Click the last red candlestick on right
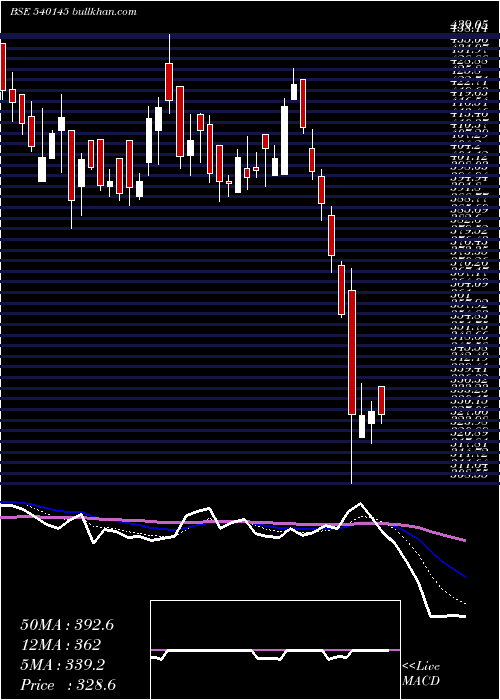The image size is (500, 700). (381, 400)
